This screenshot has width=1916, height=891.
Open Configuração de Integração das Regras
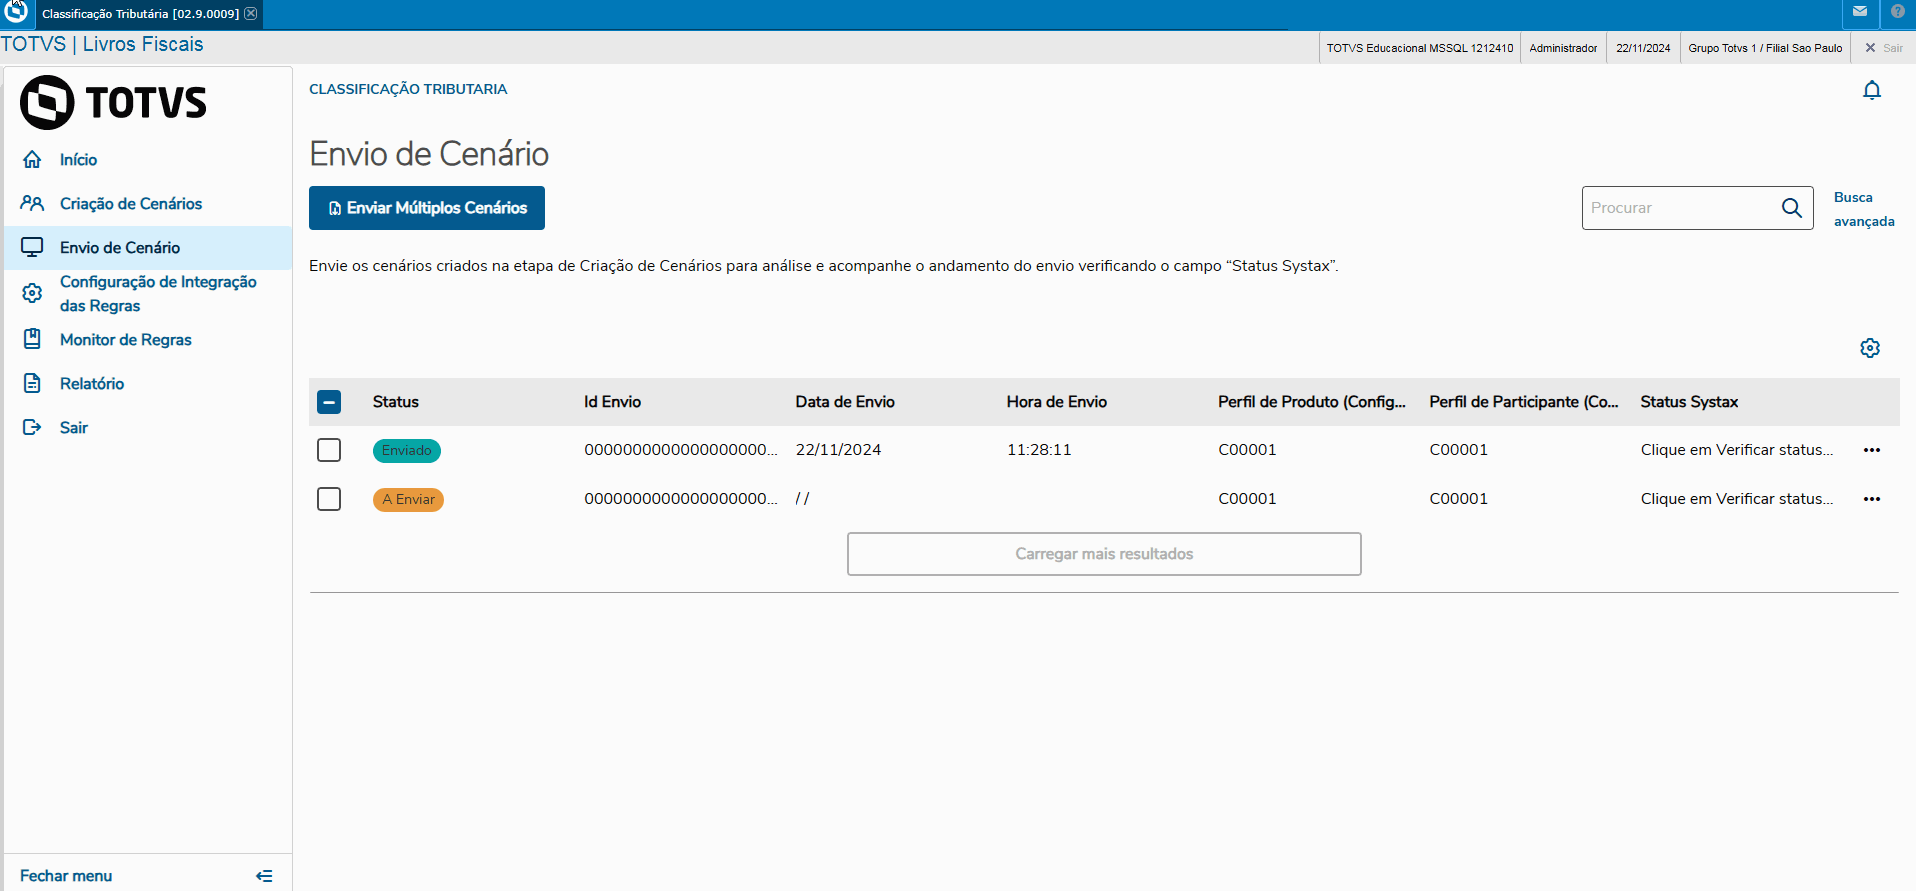pos(158,294)
